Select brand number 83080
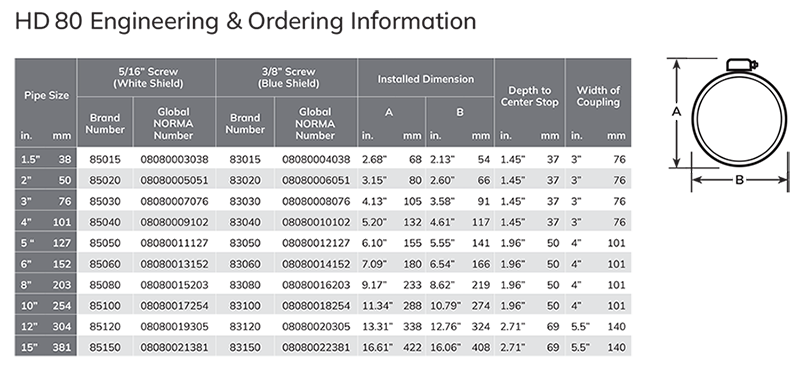Screen dimensions: 800x371 coord(245,285)
